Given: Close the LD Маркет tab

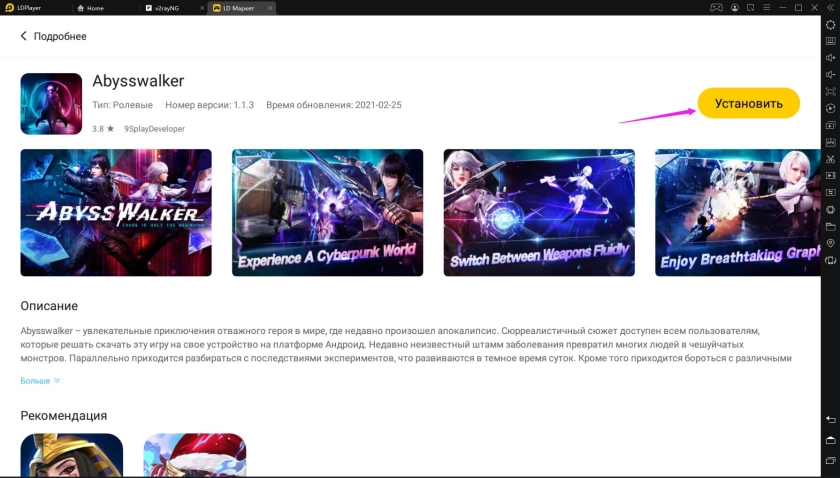Looking at the screenshot, I should click(x=272, y=7).
